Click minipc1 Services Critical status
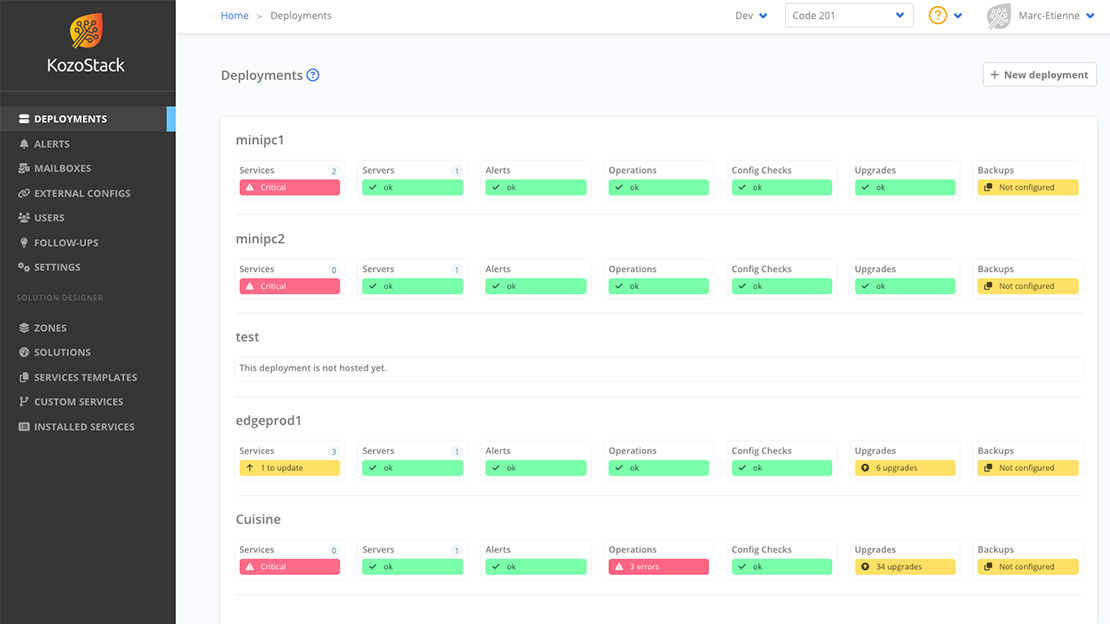Screen dimensions: 1110x624 tap(290, 188)
